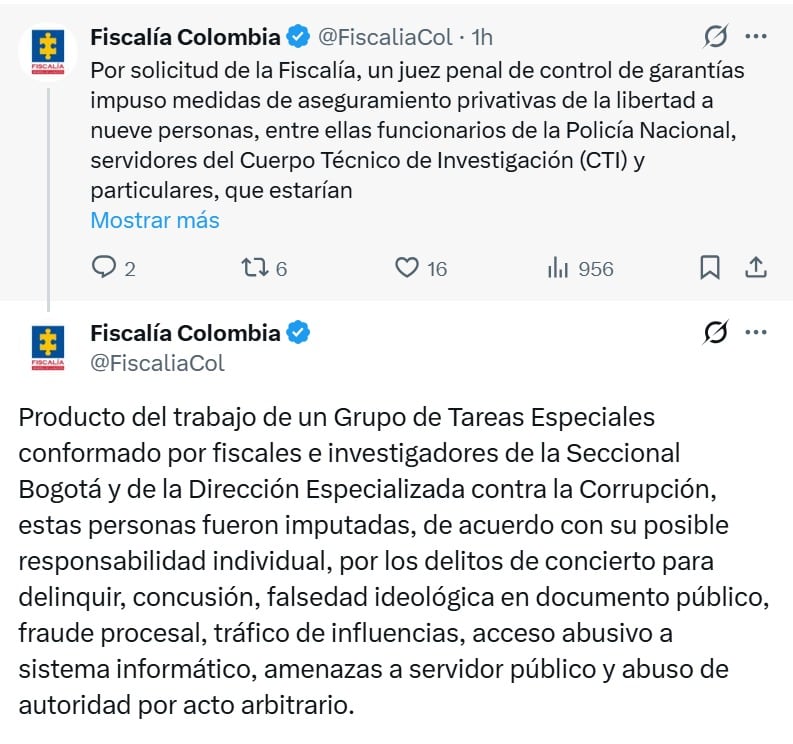Screen dimensions: 793x744
Task: Click the verified badge on the second tweet
Action: pyautogui.click(x=299, y=333)
